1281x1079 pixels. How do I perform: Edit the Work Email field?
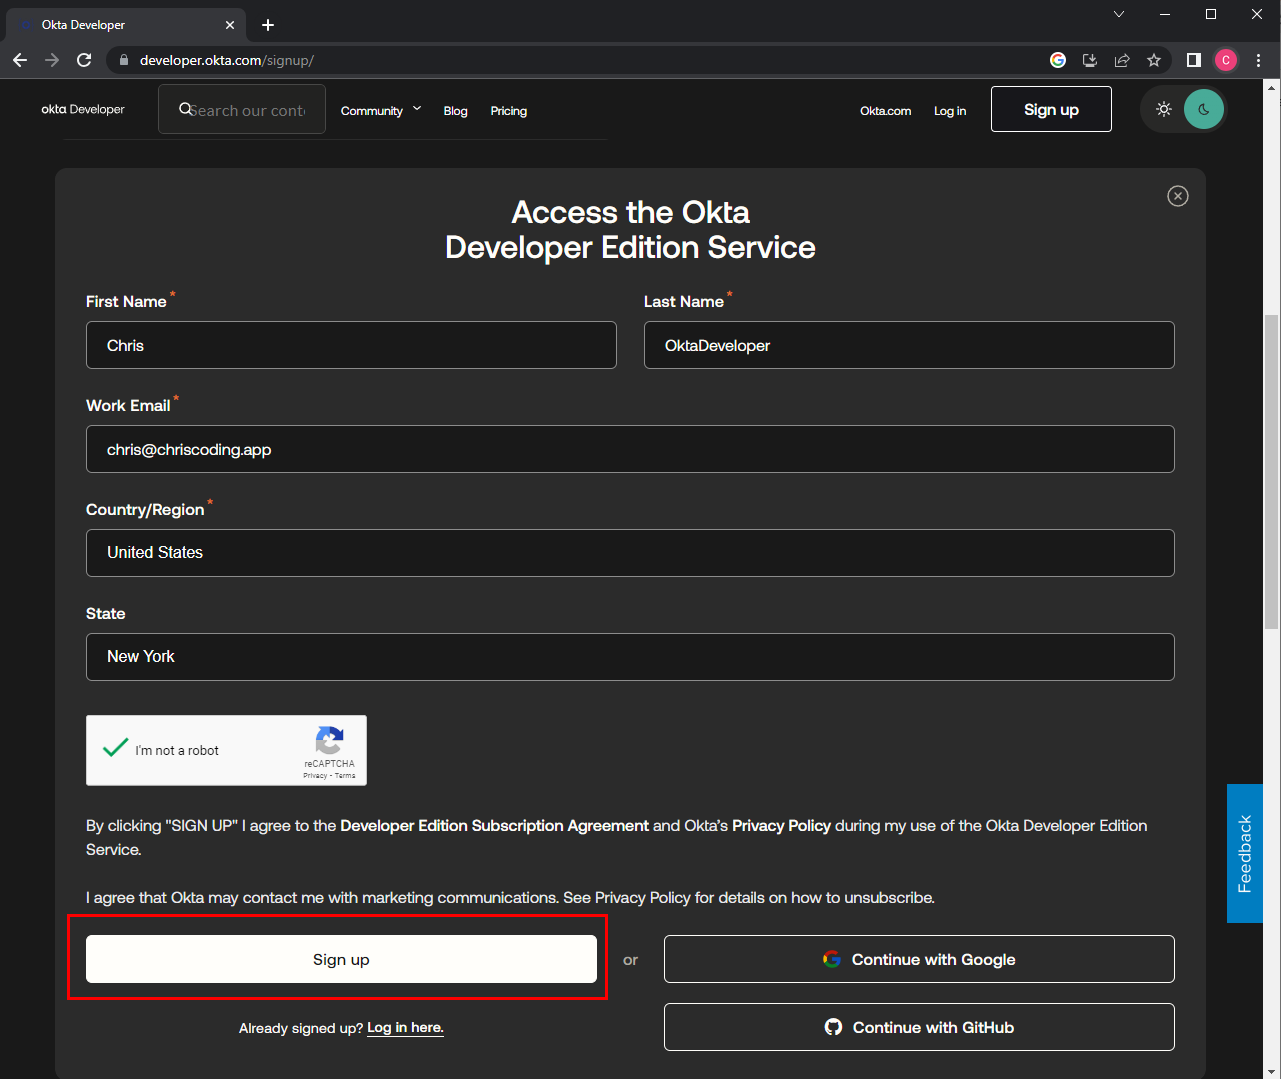pos(630,449)
